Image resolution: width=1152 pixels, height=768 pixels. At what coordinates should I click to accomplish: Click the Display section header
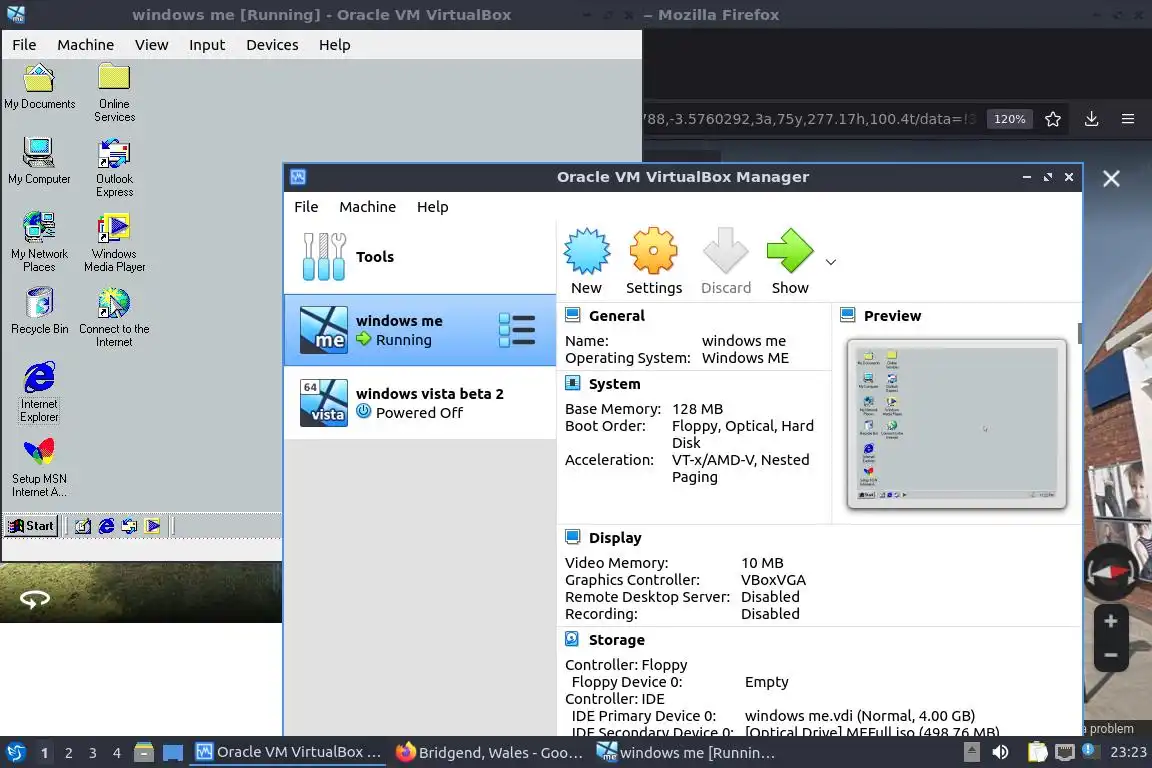pos(615,538)
